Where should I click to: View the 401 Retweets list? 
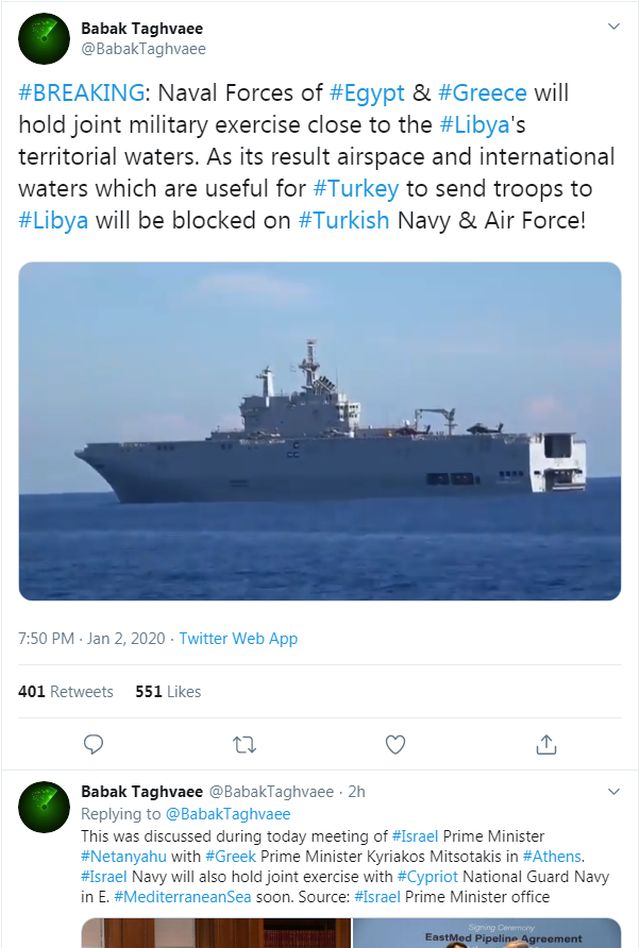pos(66,691)
